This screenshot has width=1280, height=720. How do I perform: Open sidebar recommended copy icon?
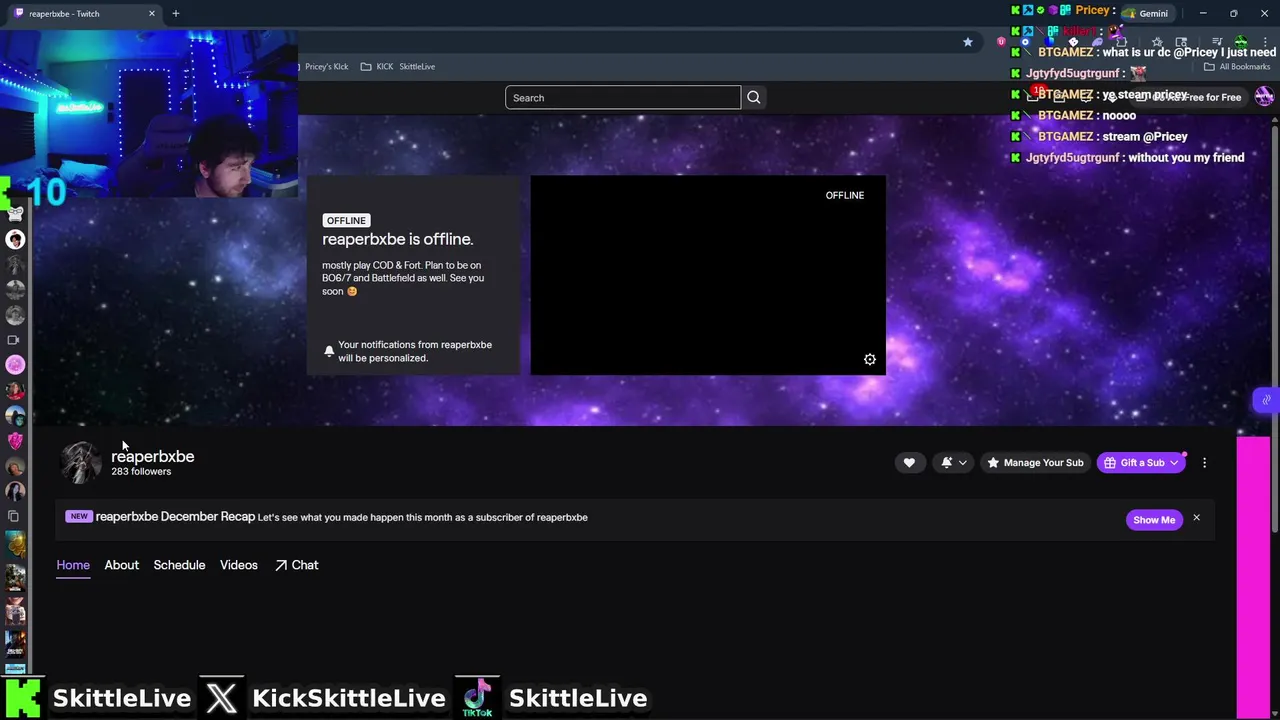pos(14,516)
